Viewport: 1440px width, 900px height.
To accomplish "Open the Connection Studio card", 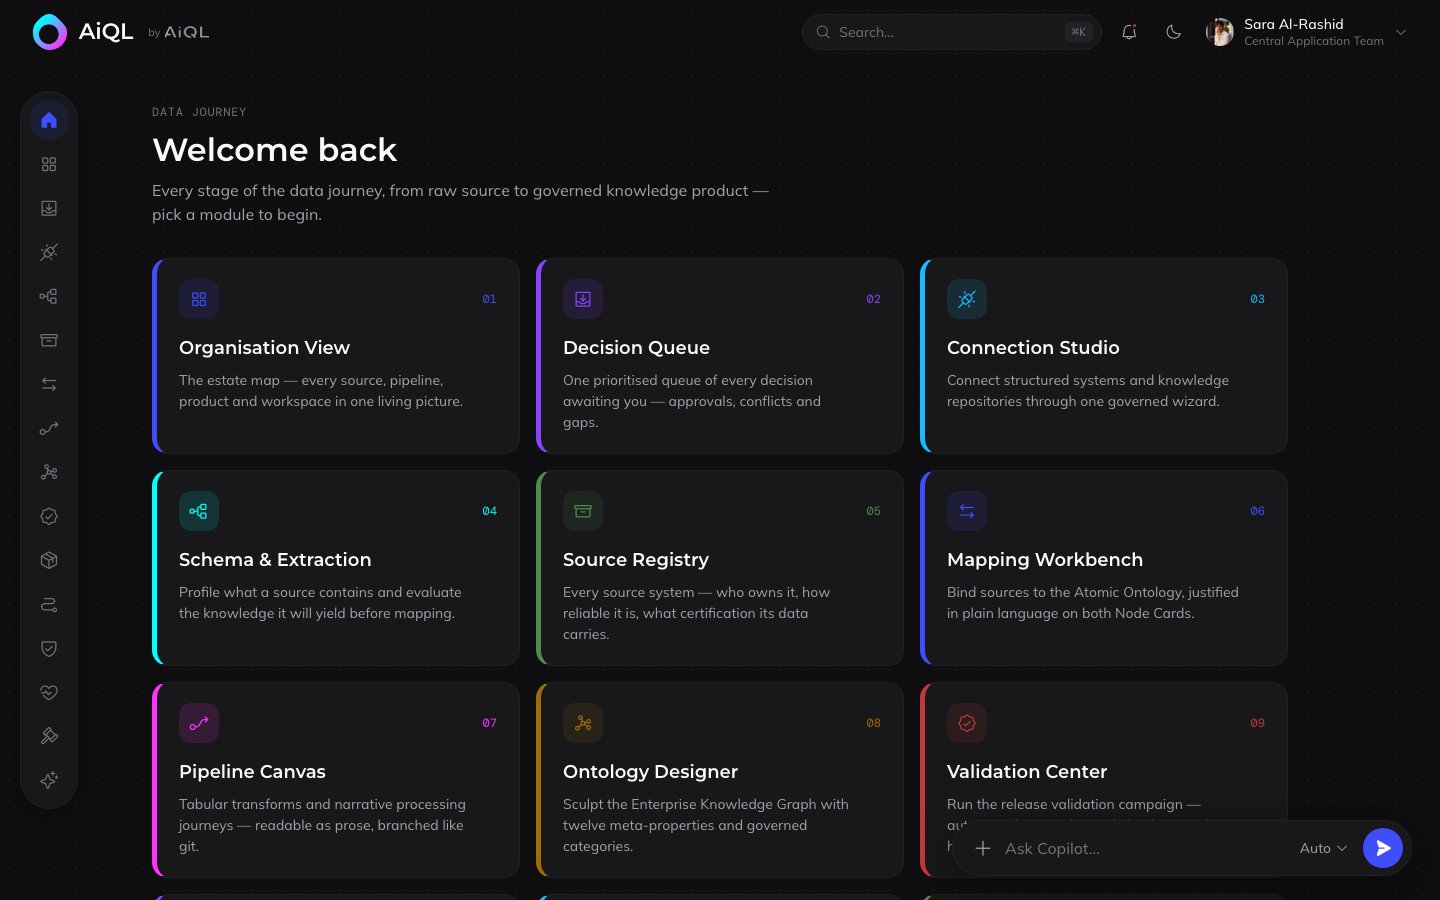I will (1104, 356).
